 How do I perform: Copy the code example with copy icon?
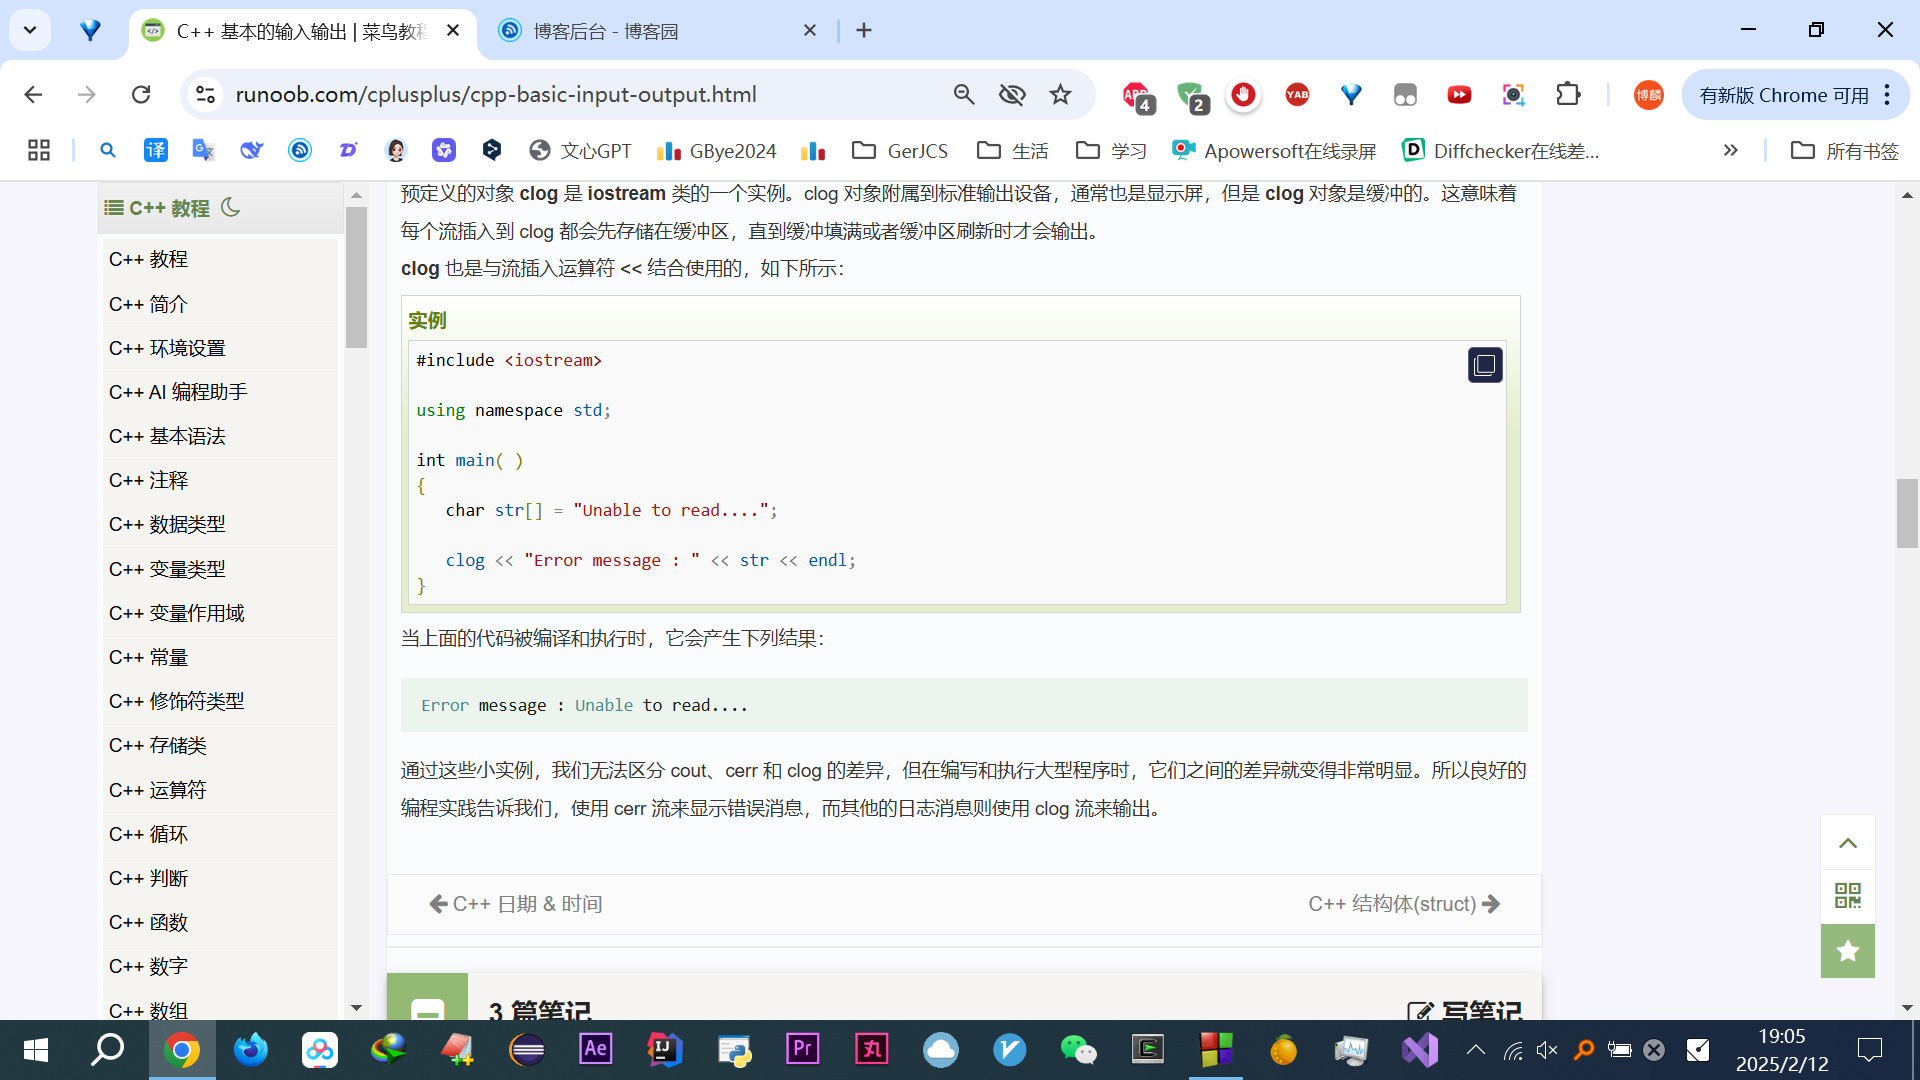click(x=1484, y=365)
